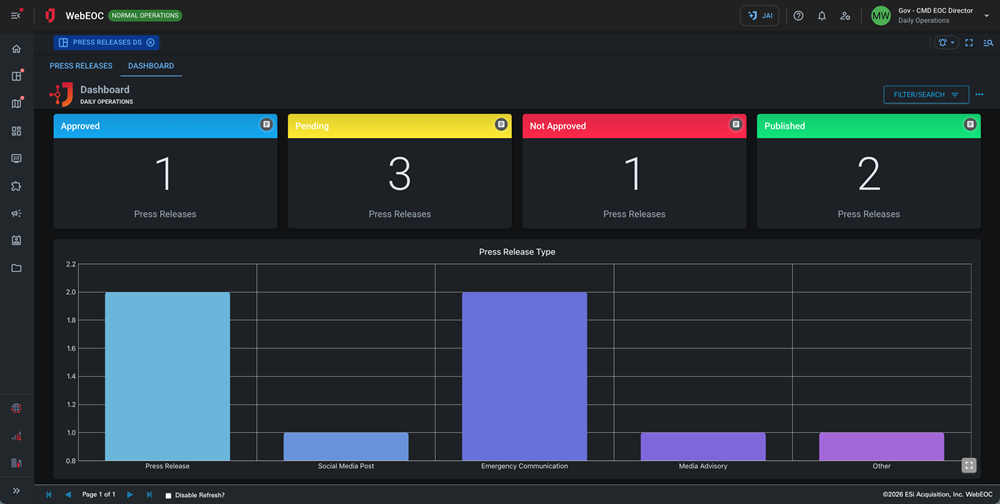Open the map icon in sidebar

tap(16, 103)
